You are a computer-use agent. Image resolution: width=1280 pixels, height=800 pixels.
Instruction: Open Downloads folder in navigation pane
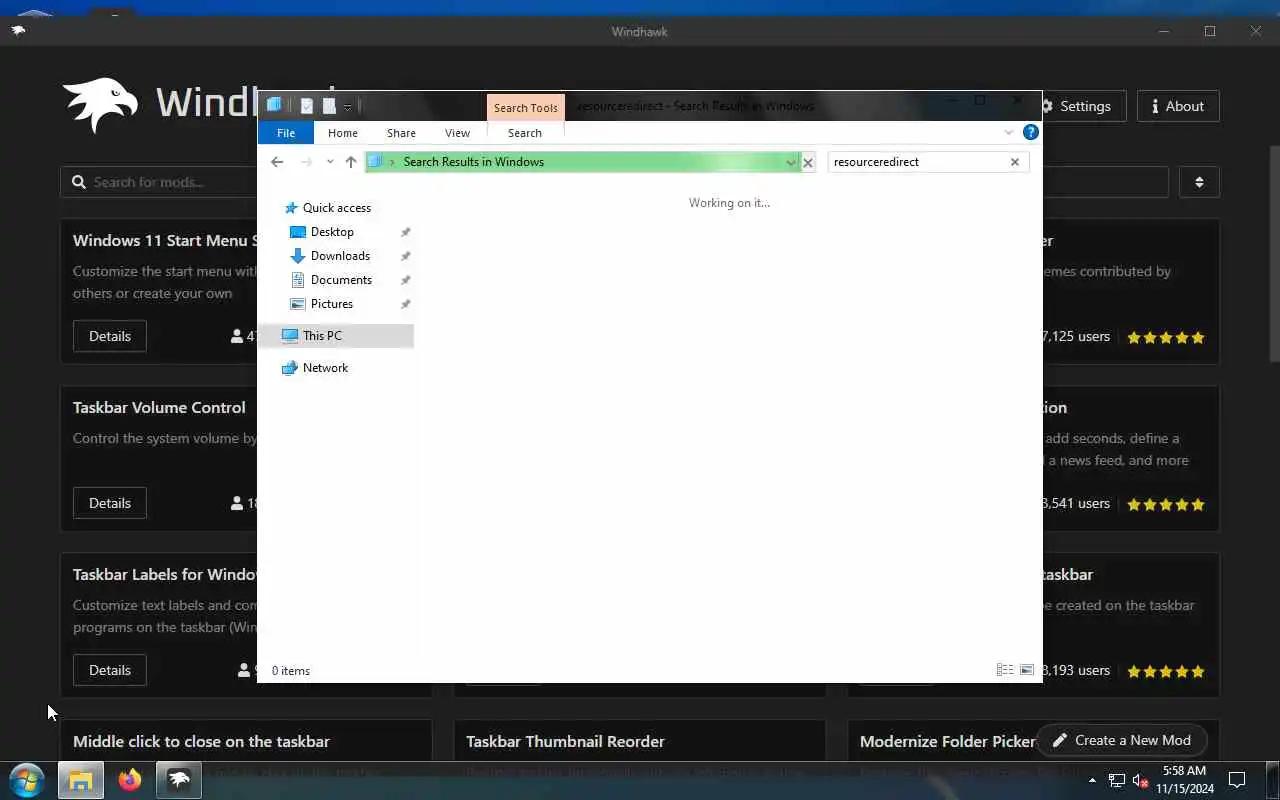pyautogui.click(x=340, y=256)
